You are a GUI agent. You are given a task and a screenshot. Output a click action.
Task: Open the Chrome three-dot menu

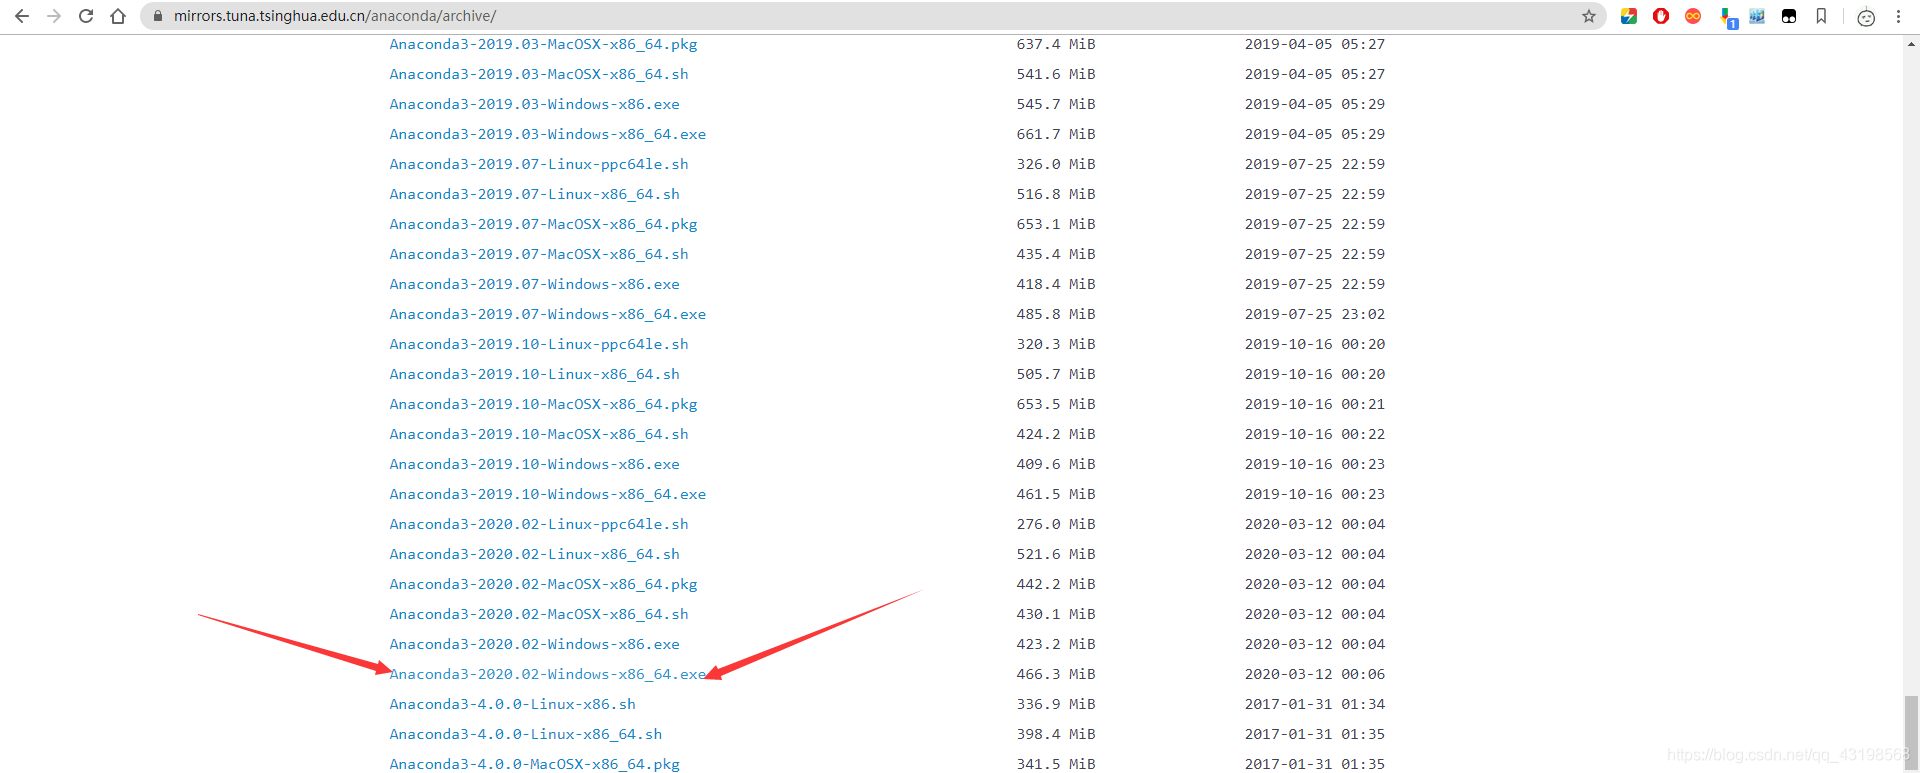pos(1898,16)
